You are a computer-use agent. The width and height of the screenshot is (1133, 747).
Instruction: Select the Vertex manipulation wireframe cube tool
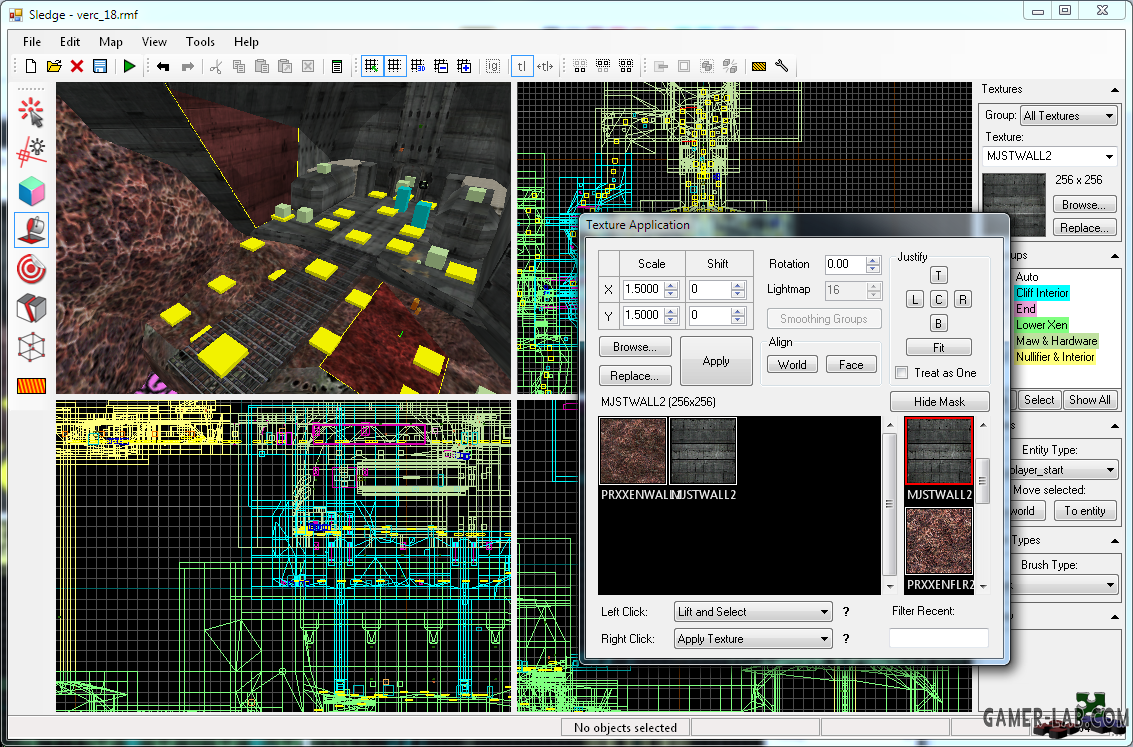(x=31, y=347)
